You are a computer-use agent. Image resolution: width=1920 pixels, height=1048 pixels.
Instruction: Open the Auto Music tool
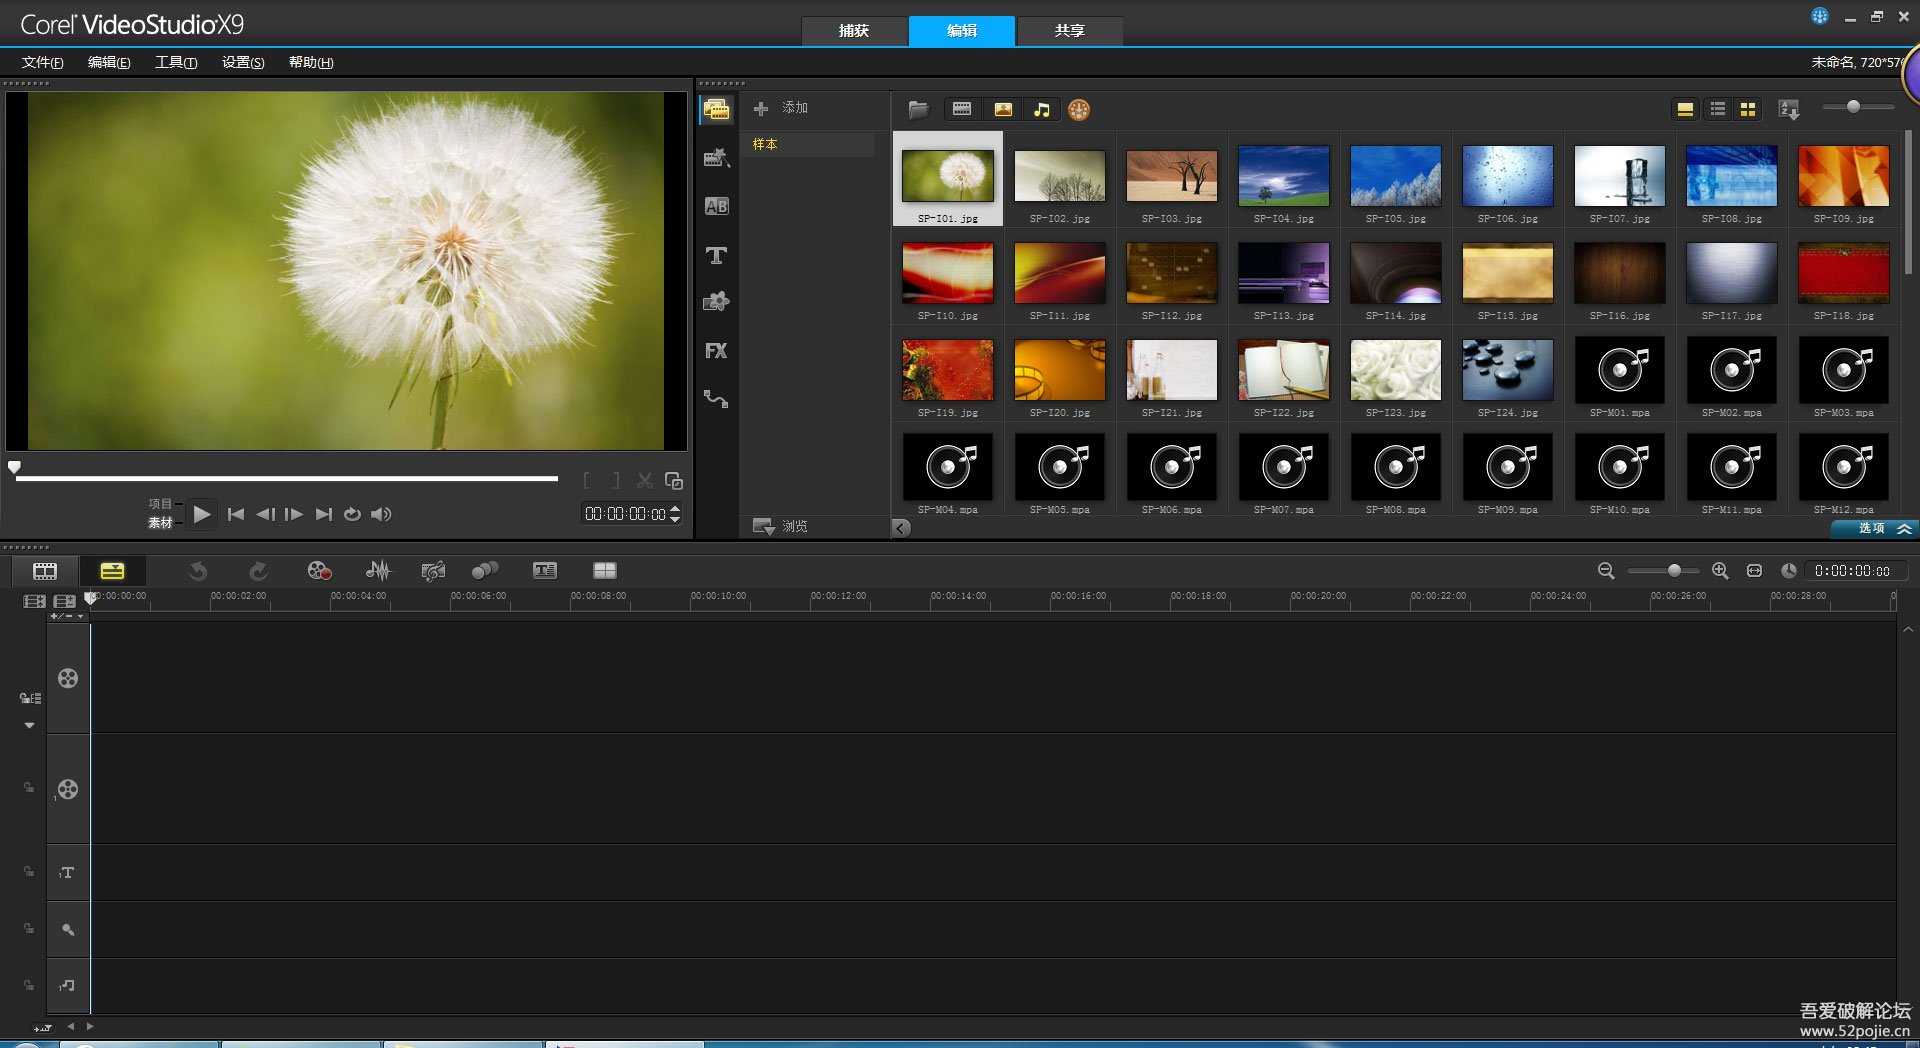tap(432, 570)
